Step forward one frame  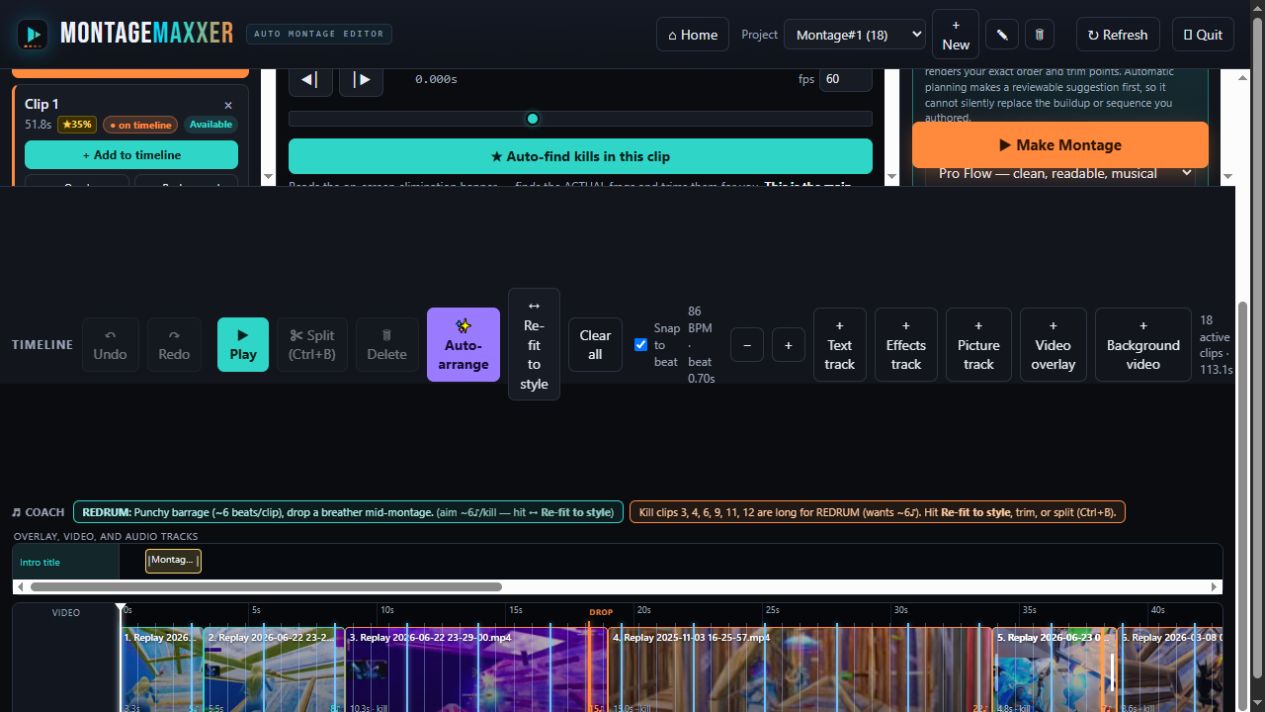(x=361, y=79)
